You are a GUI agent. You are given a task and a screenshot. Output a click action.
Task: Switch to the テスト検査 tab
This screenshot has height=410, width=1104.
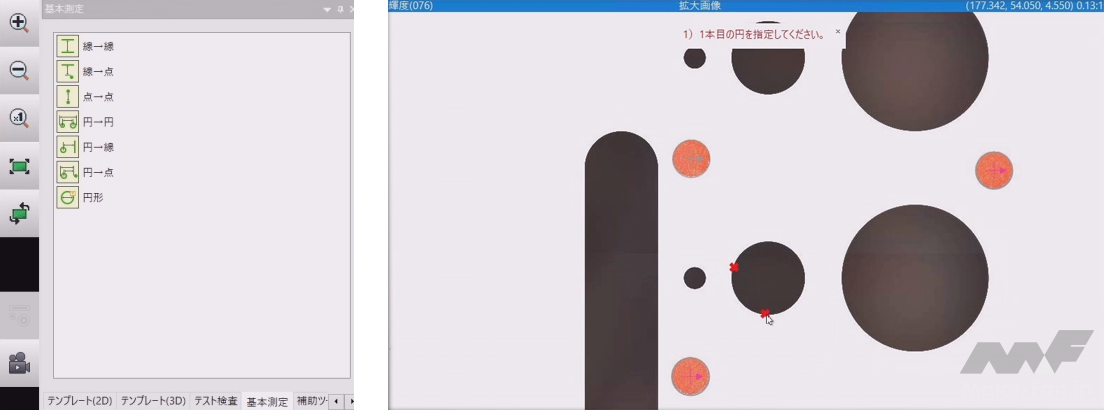pos(217,401)
